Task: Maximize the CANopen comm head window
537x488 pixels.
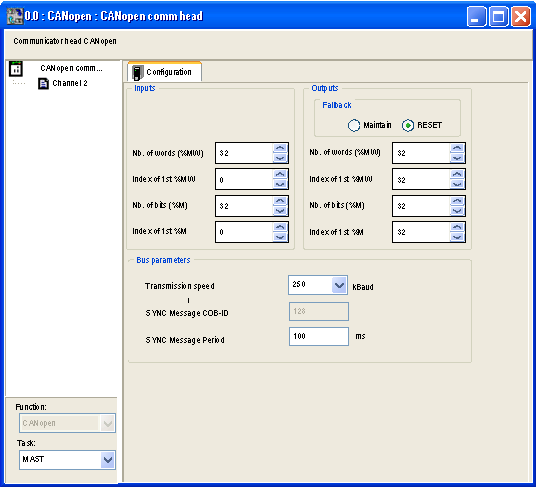Action: [499, 16]
